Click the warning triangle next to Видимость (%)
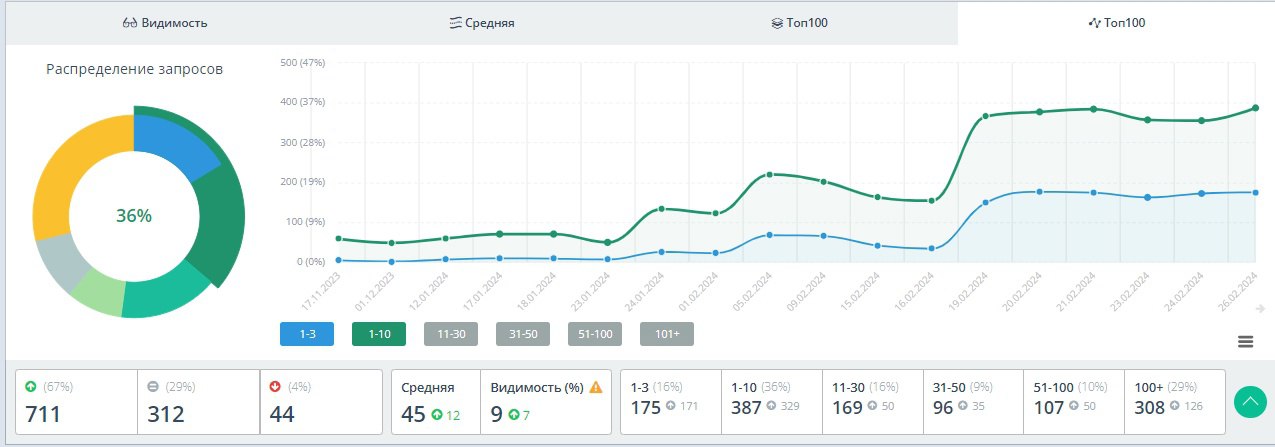Screen dimensions: 1275x447 [x=596, y=387]
